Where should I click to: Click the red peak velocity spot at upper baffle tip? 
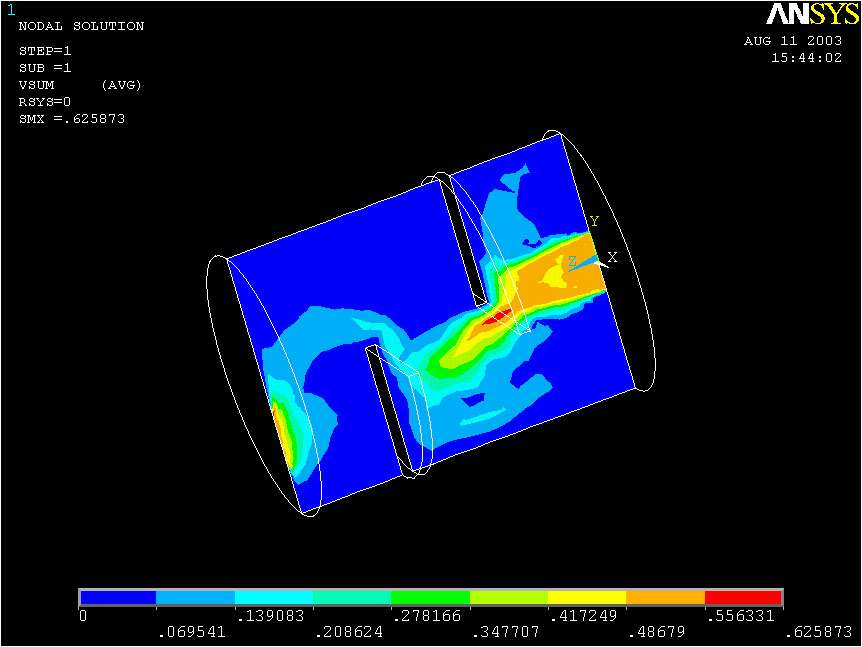[498, 317]
